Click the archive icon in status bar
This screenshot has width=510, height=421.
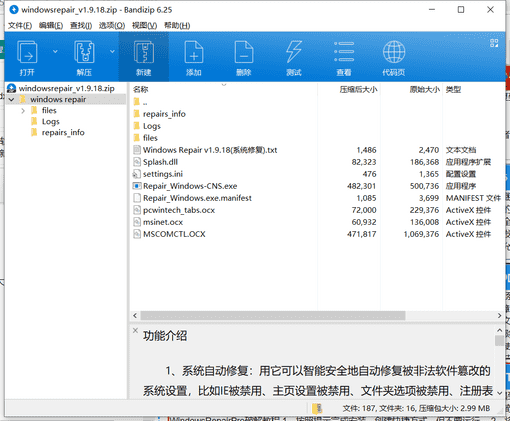(x=318, y=408)
